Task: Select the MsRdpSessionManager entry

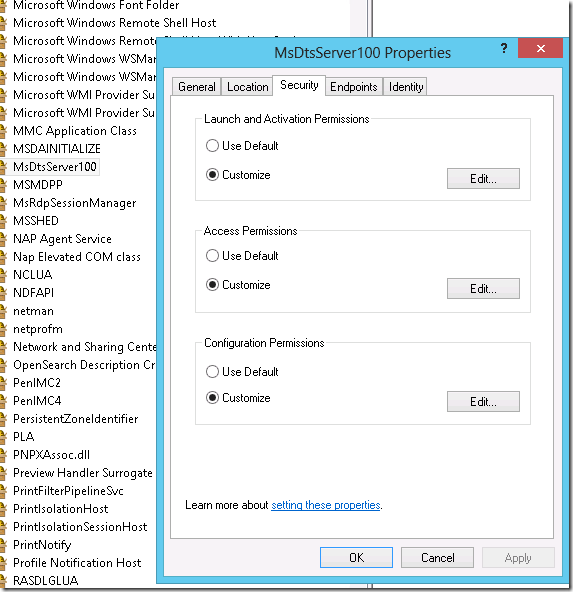Action: pyautogui.click(x=75, y=203)
